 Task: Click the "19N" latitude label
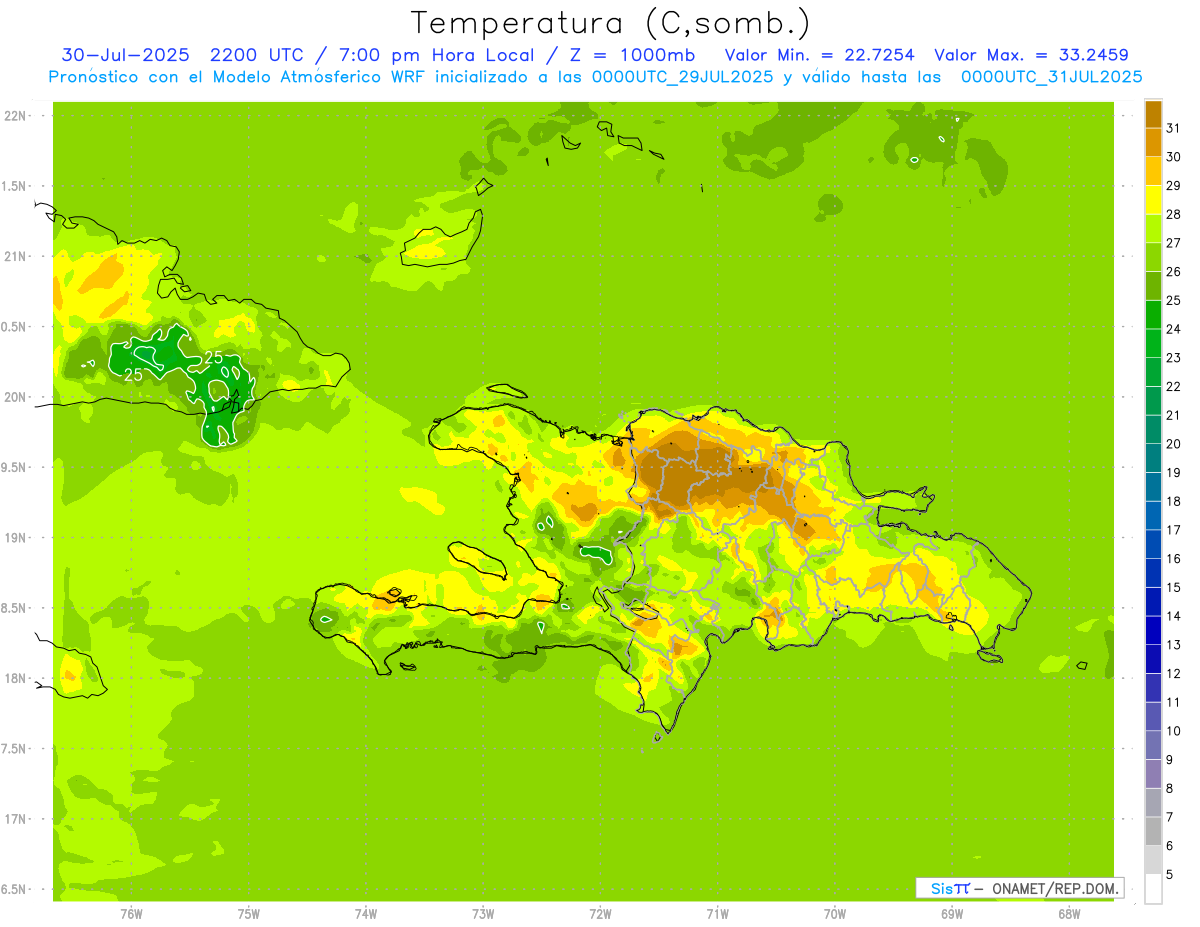[14, 537]
